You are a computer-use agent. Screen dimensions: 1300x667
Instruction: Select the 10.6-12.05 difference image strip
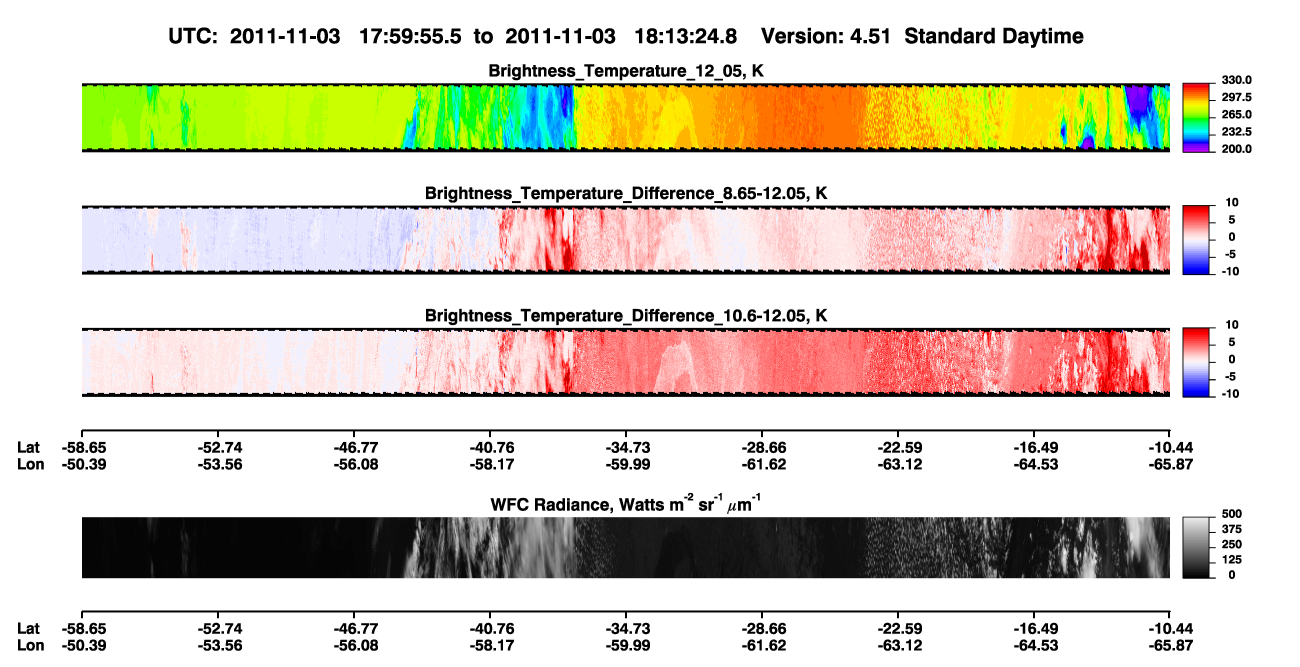[x=625, y=361]
